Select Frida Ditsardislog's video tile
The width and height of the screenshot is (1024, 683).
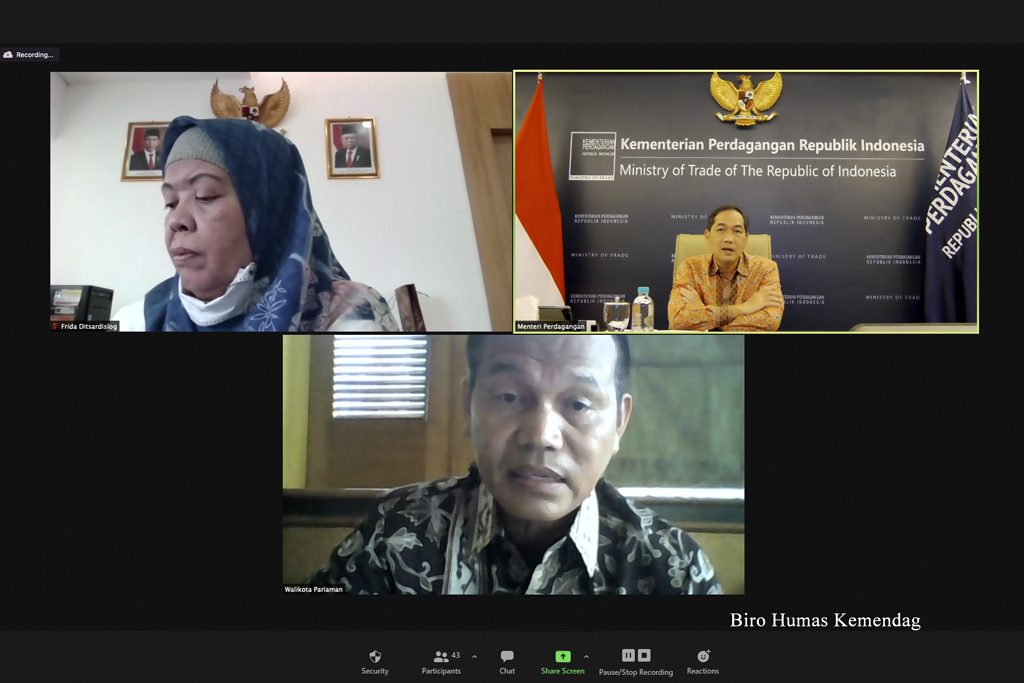tap(280, 200)
